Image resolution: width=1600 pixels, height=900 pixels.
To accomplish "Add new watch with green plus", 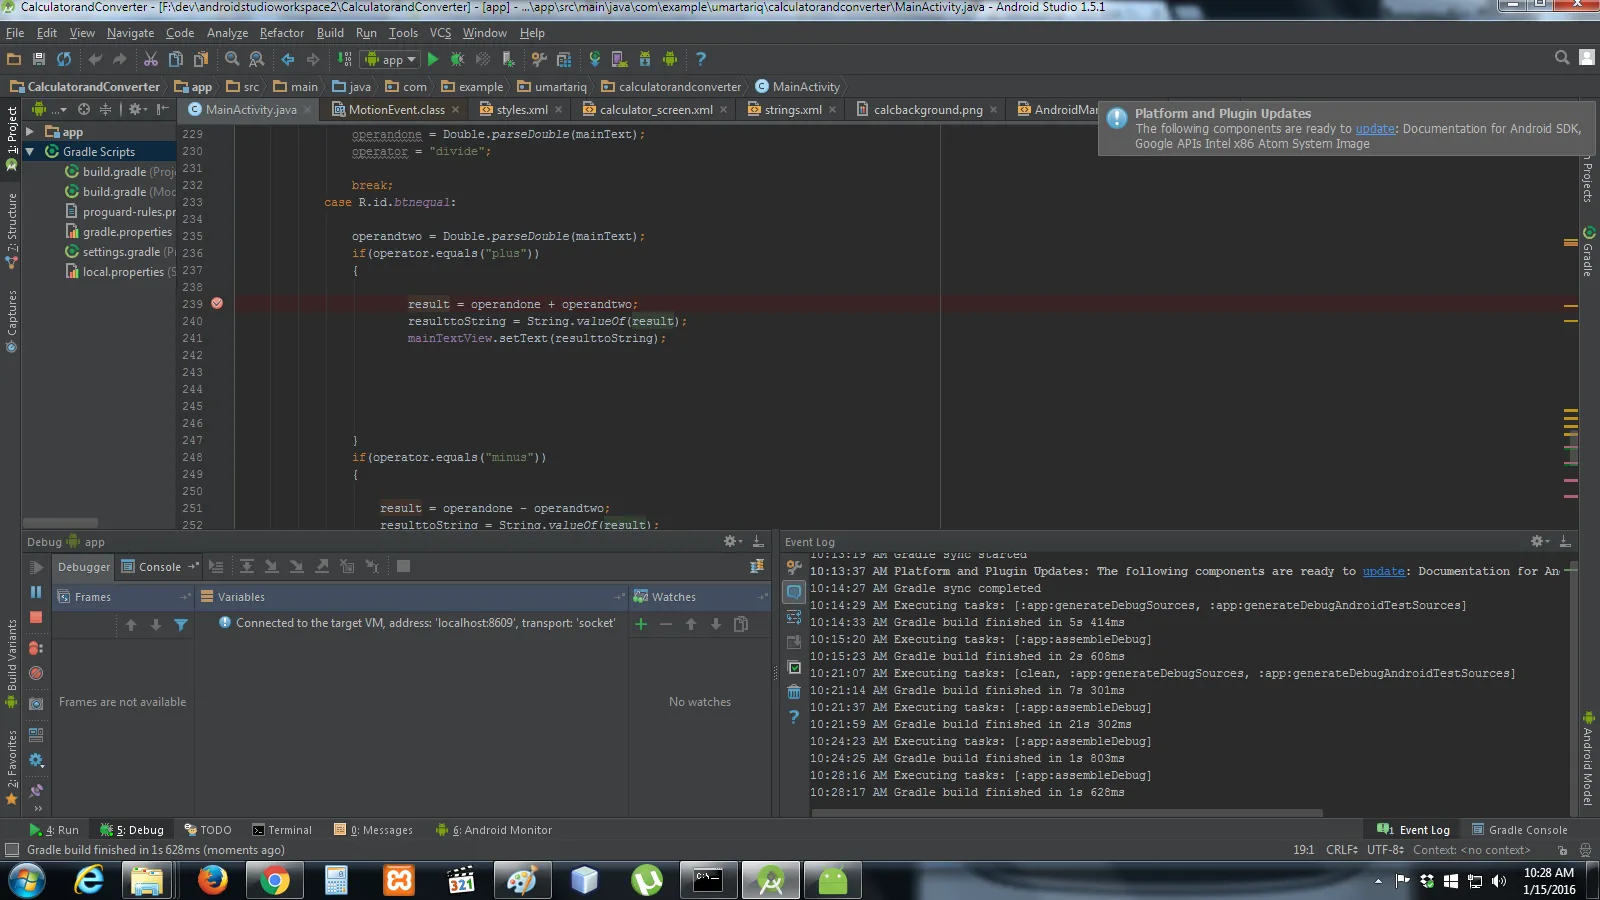I will (641, 624).
